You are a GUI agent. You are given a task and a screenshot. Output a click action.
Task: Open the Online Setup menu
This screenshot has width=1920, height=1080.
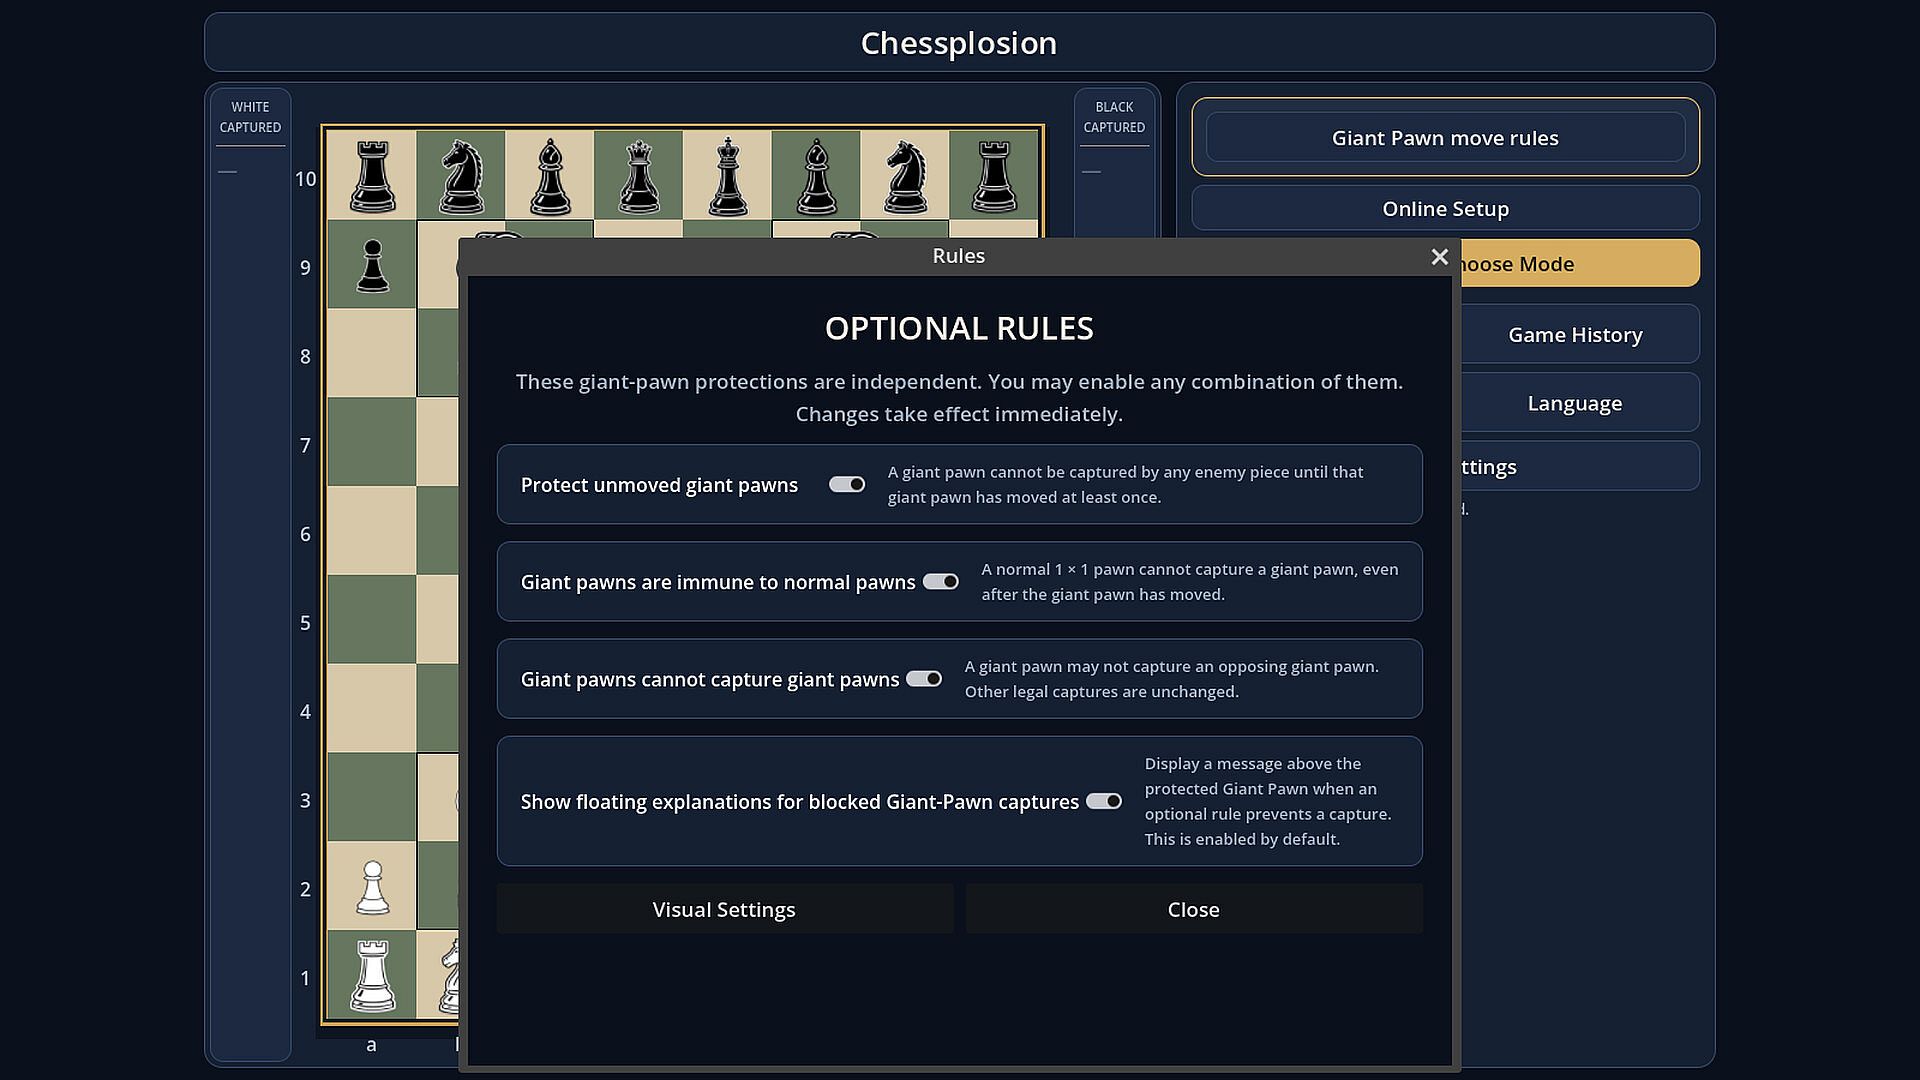tap(1445, 209)
